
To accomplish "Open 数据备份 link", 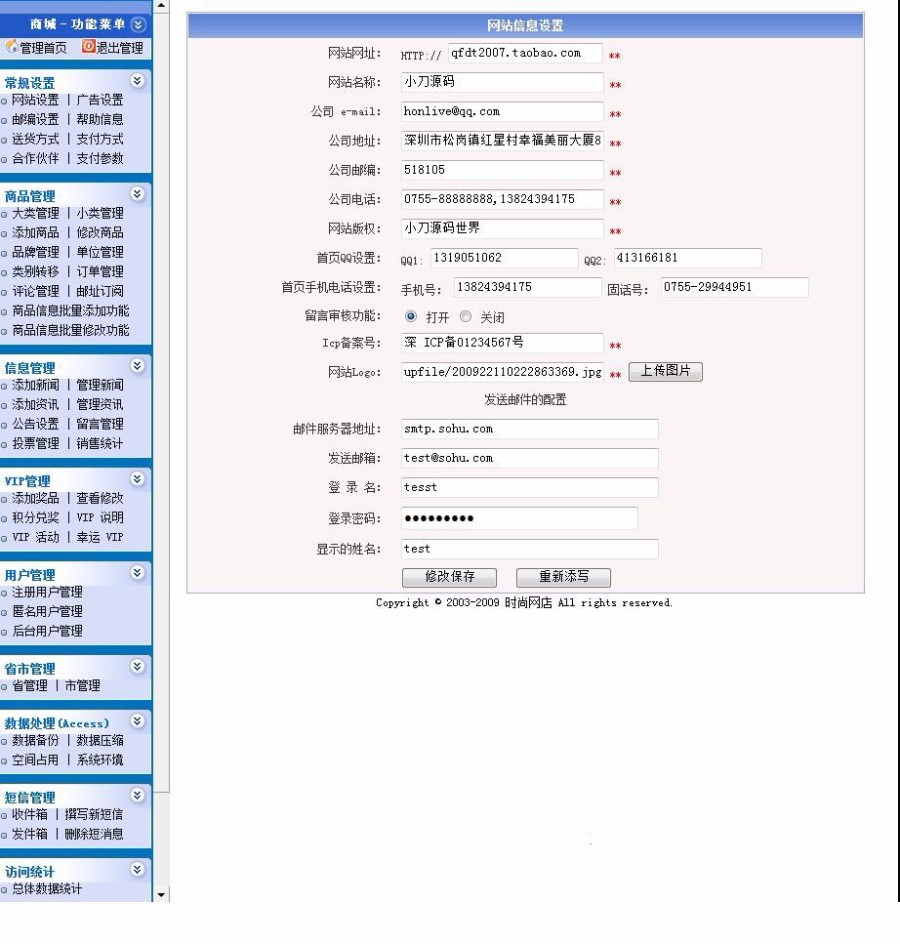I will (x=36, y=741).
